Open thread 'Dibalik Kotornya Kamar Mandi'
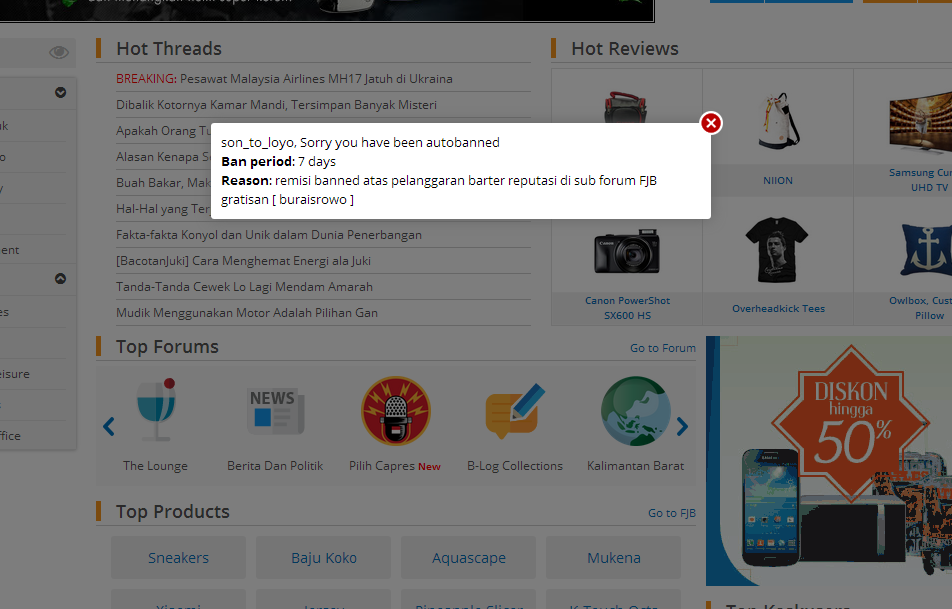The width and height of the screenshot is (952, 609). (x=276, y=105)
